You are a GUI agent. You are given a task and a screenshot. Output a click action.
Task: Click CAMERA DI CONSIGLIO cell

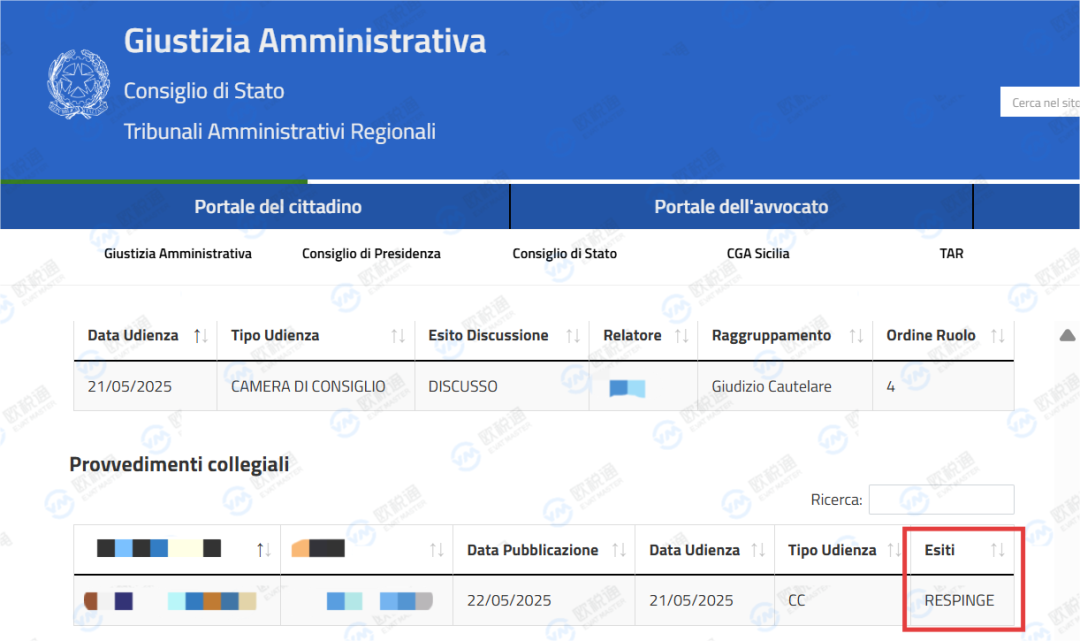click(308, 386)
